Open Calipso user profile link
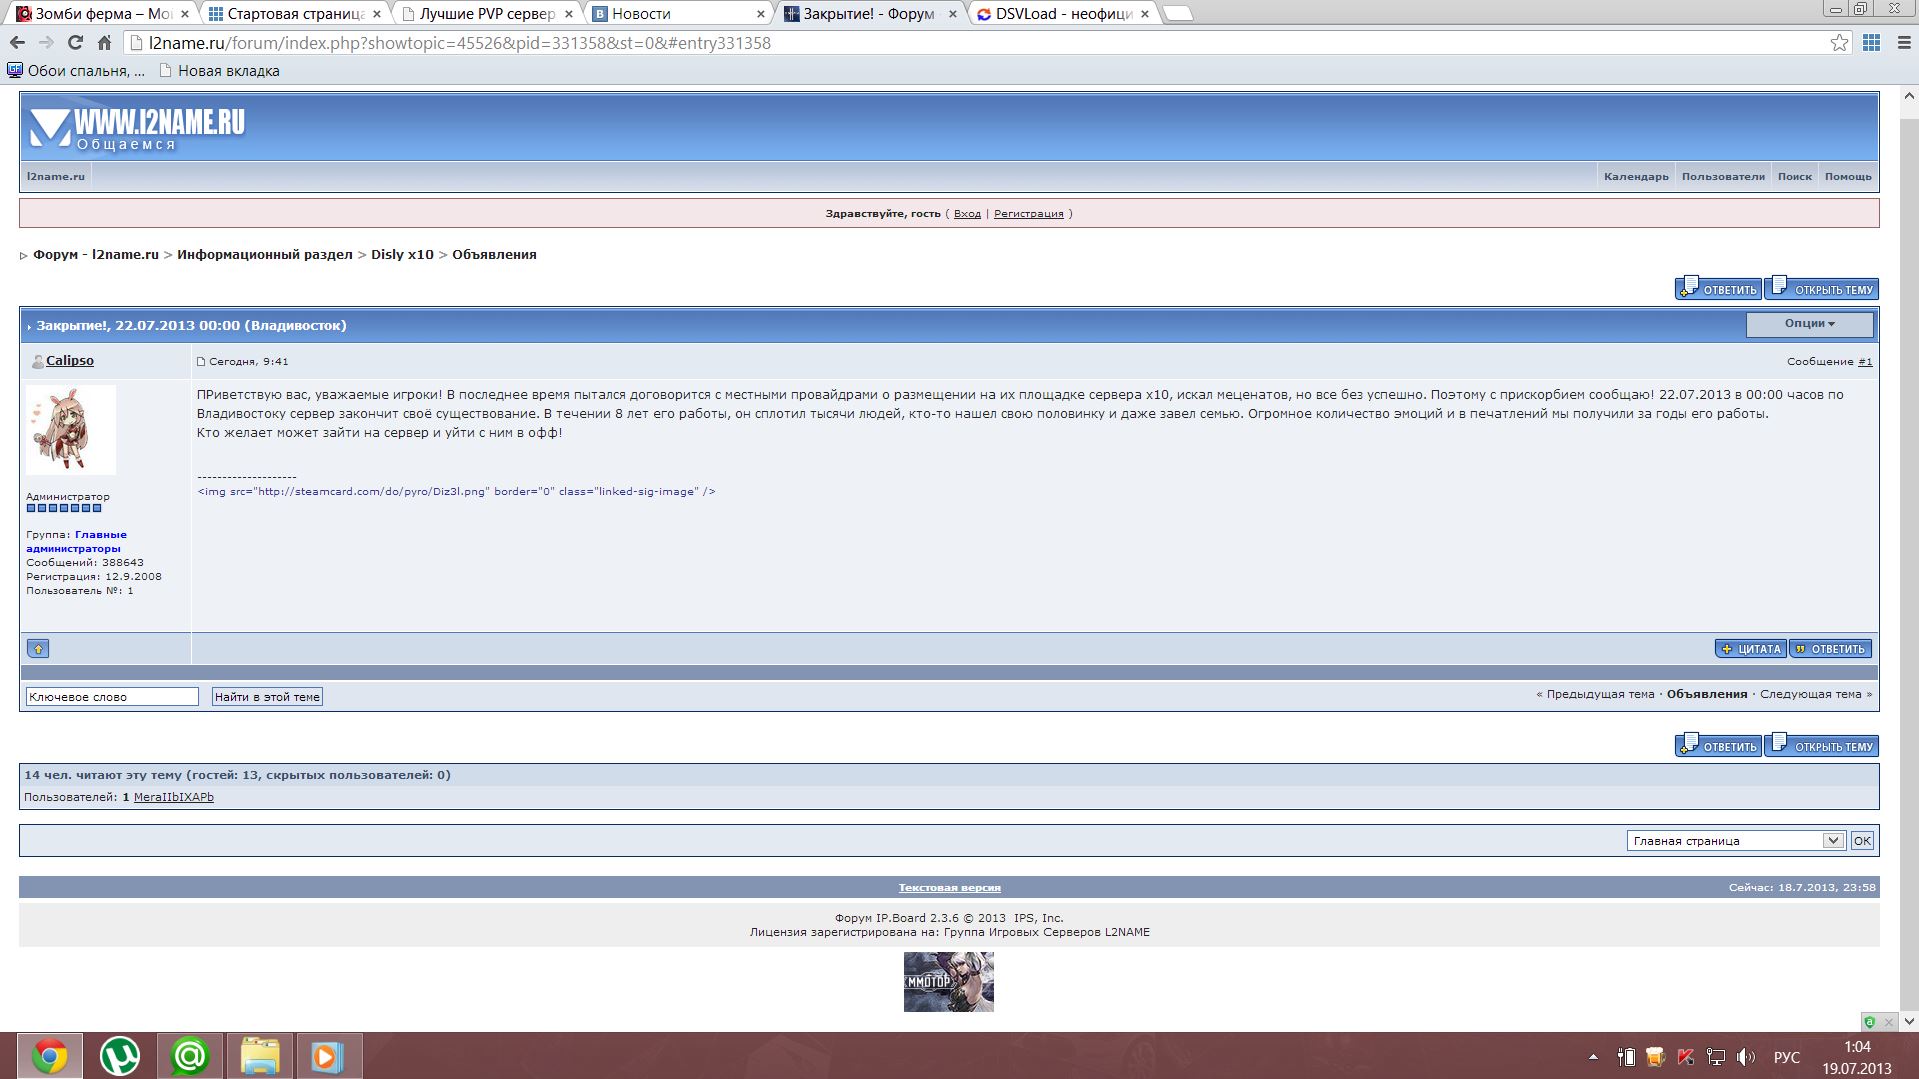Image resolution: width=1919 pixels, height=1079 pixels. 69,361
